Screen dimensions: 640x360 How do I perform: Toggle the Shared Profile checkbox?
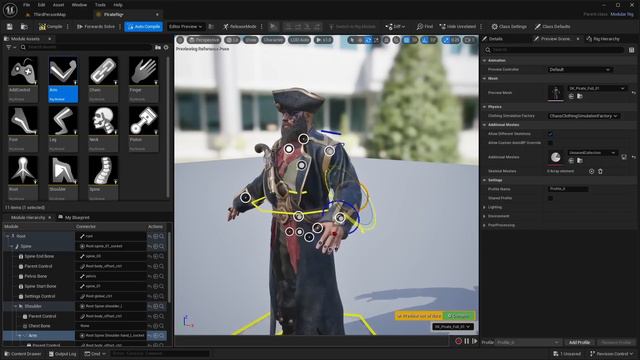(550, 198)
